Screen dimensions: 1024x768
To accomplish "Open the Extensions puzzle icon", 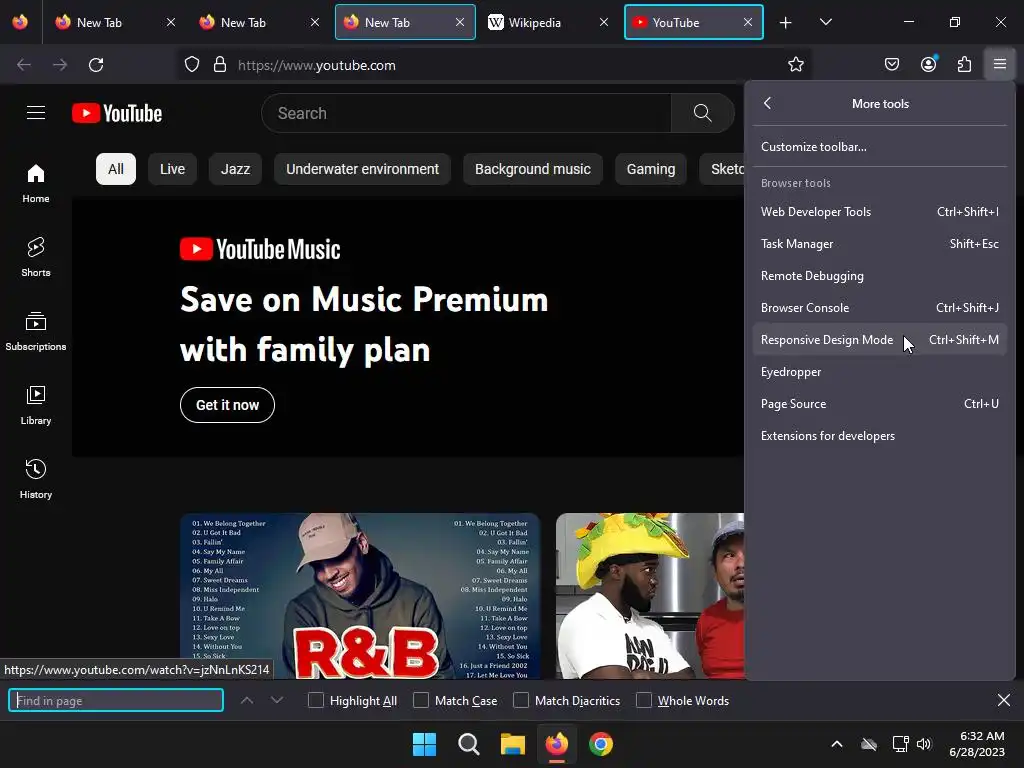I will tap(964, 64).
